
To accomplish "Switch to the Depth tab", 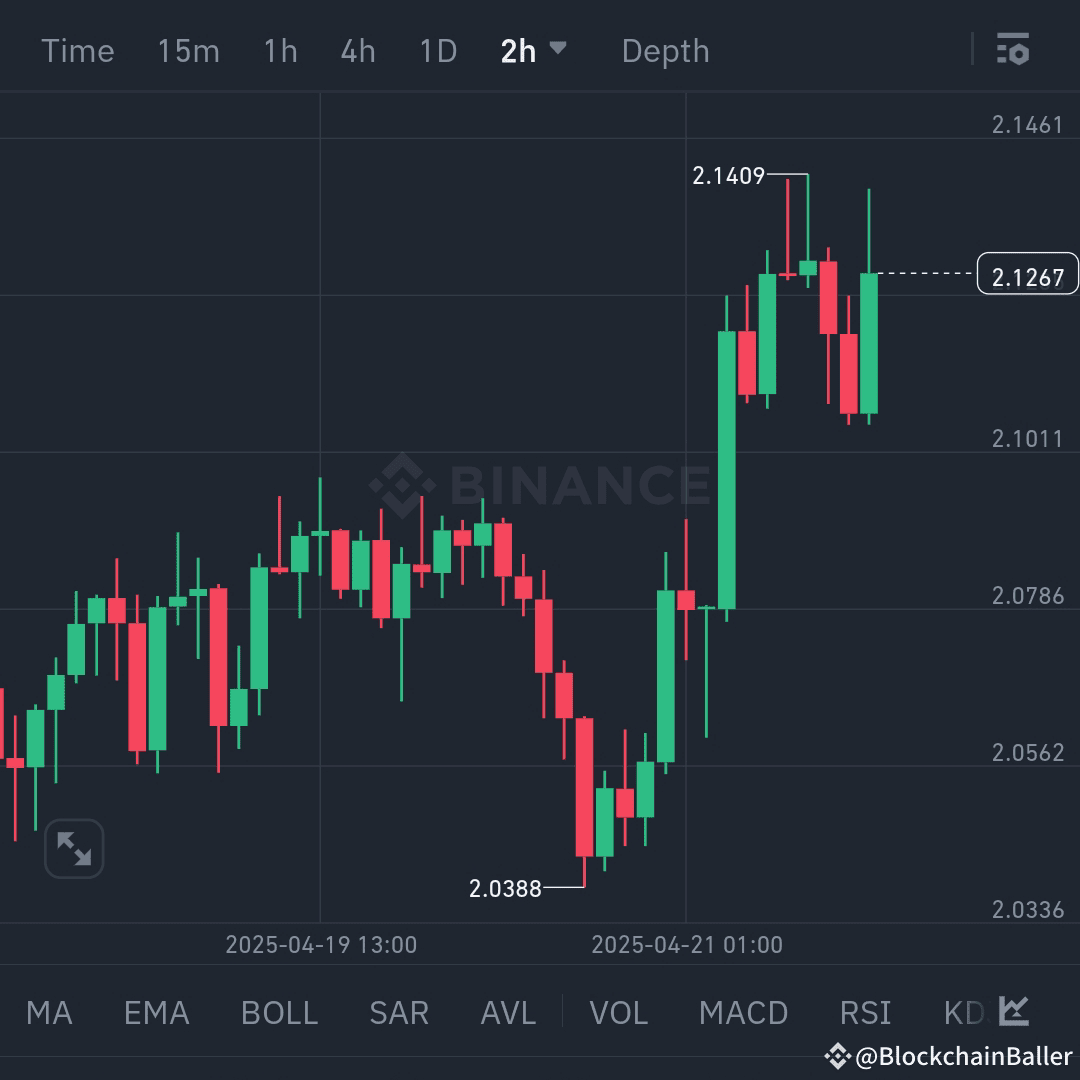I will [x=665, y=50].
